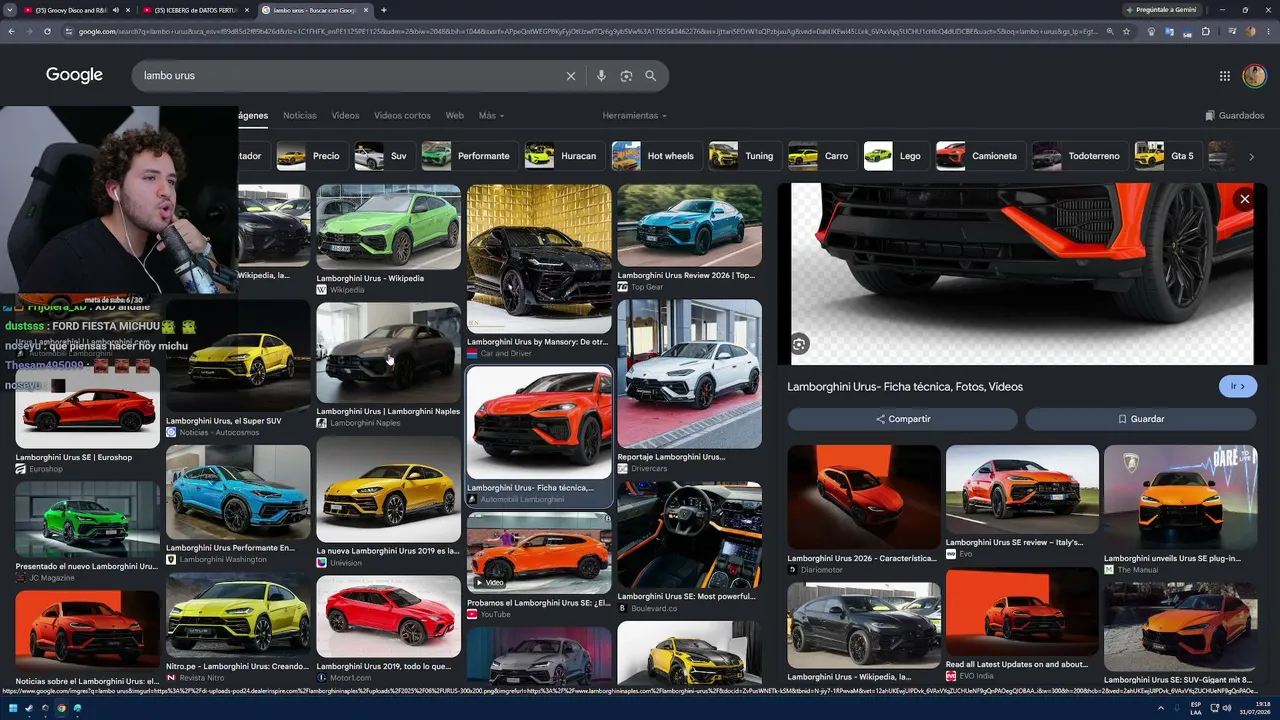This screenshot has height=720, width=1280.
Task: Open the red Urus Motor1.com thumbnail
Action: click(x=389, y=616)
